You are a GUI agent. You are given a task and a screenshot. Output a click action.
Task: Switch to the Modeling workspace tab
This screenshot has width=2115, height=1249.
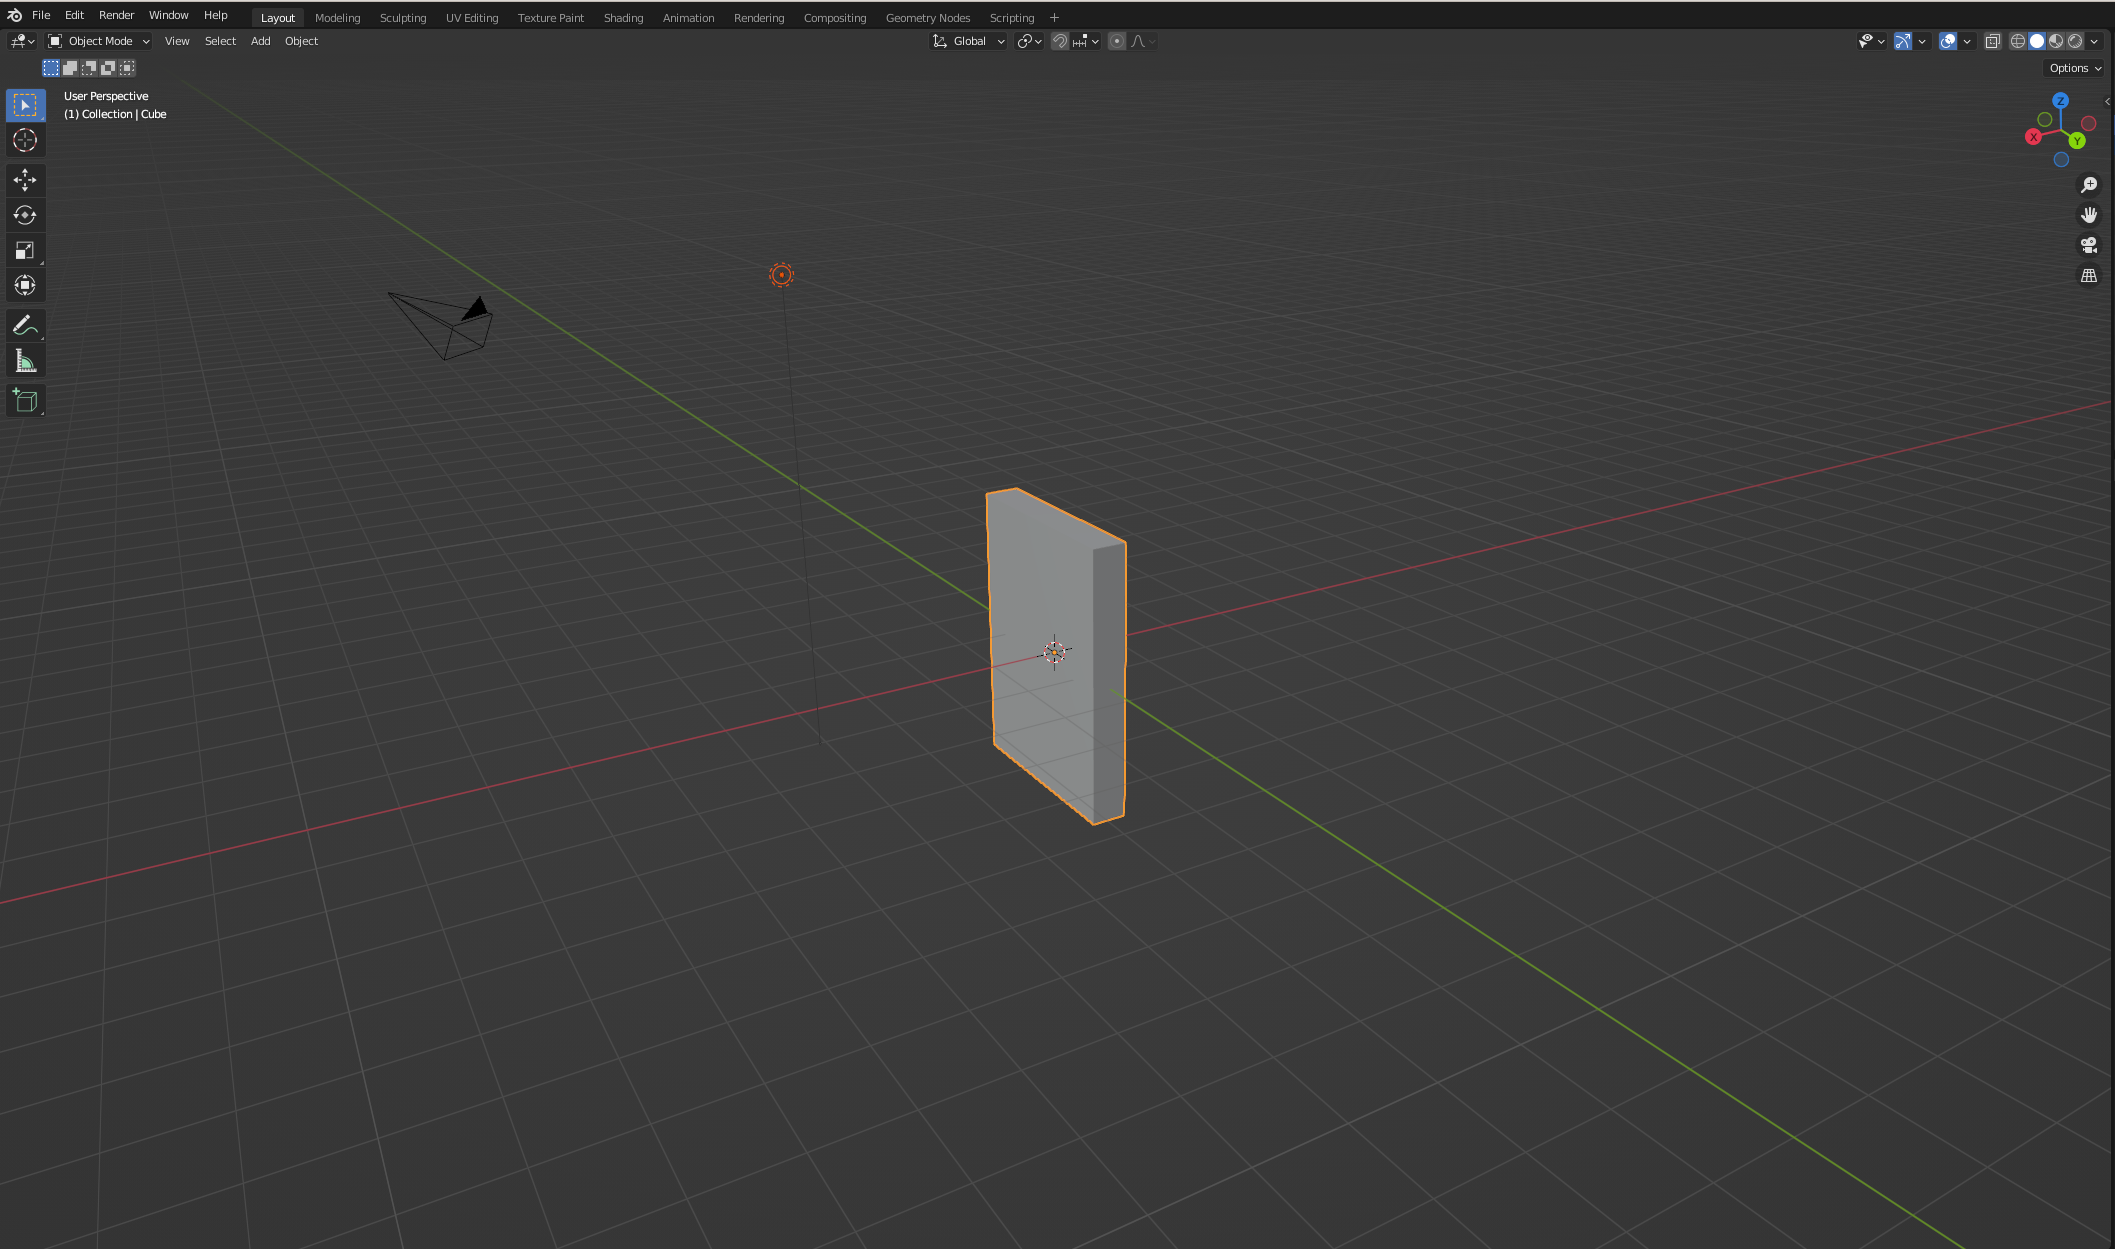pos(337,18)
